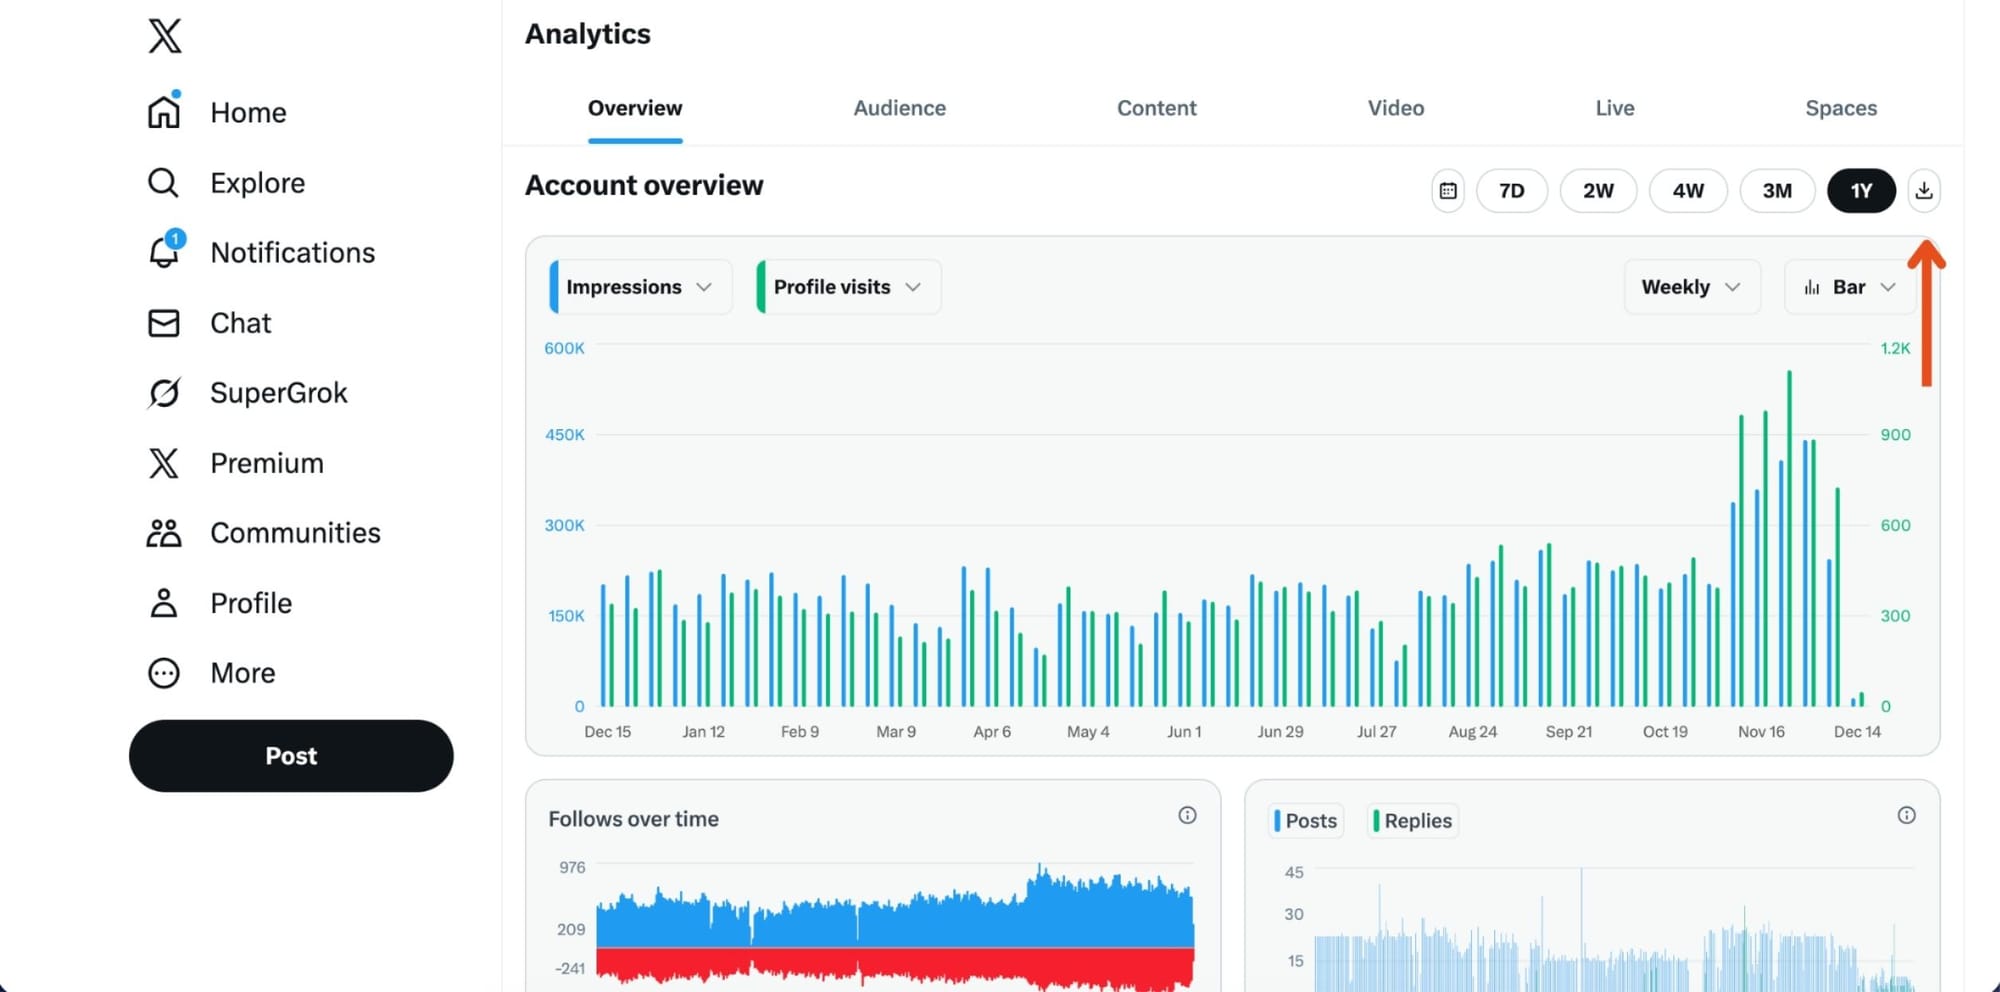Open Notifications with the bell icon
This screenshot has height=992, width=2000.
click(162, 252)
